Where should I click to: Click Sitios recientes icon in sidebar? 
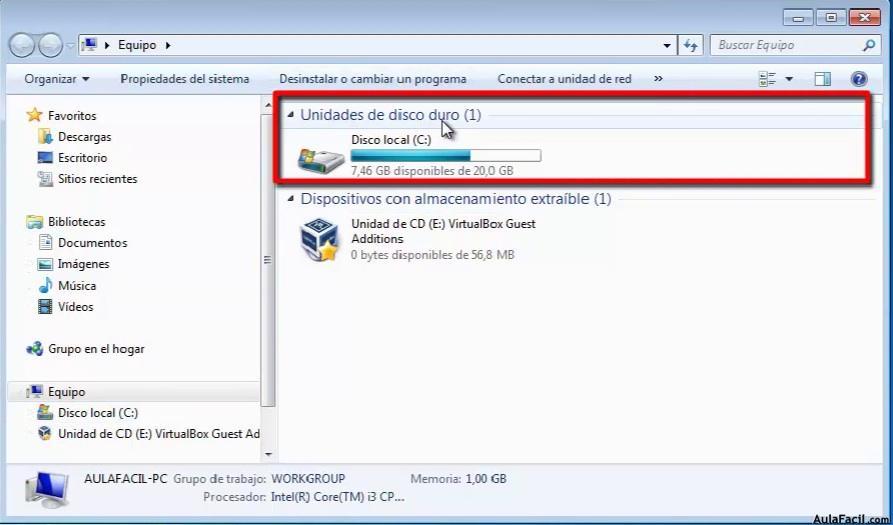point(45,179)
